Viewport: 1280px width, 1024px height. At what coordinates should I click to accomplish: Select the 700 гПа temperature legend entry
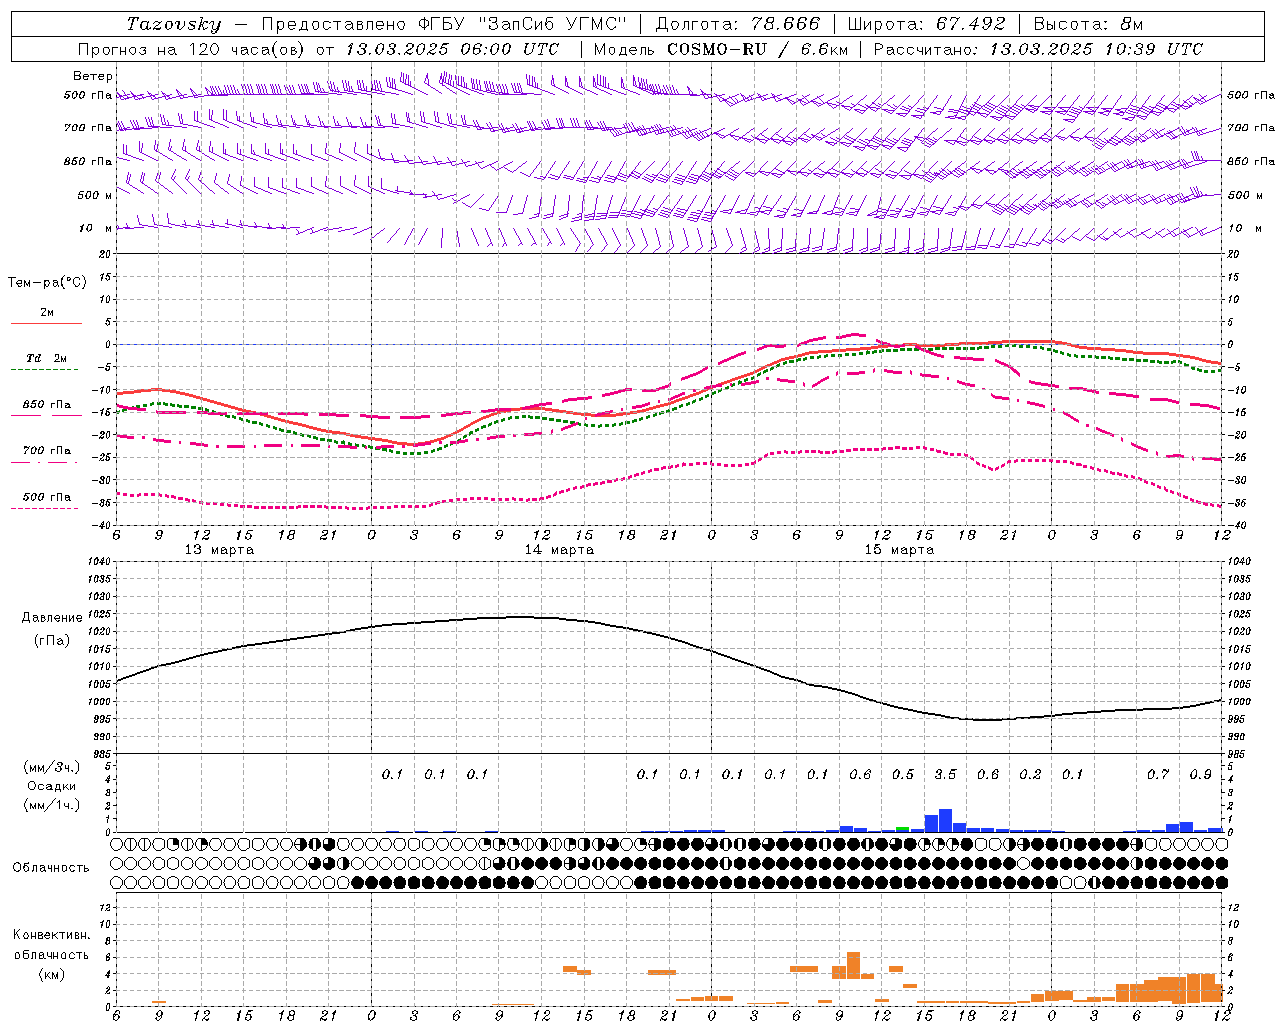point(46,451)
